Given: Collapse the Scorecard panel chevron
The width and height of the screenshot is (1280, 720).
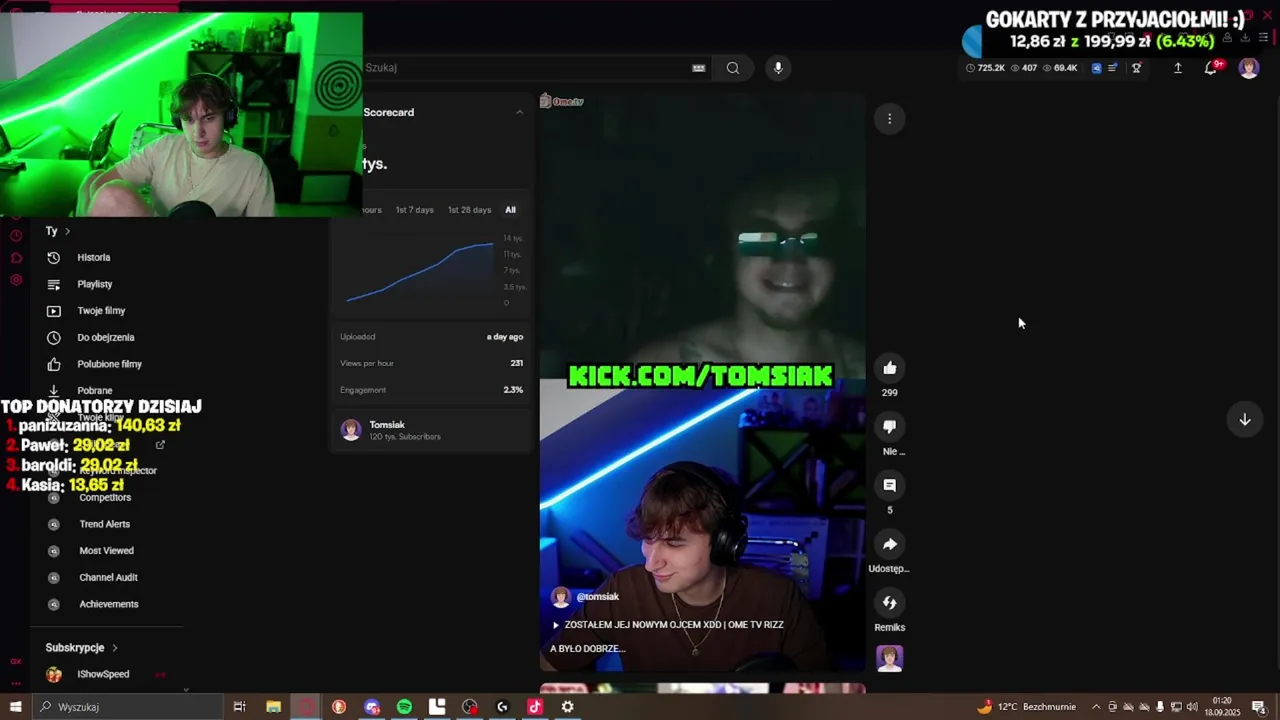Looking at the screenshot, I should (x=519, y=112).
